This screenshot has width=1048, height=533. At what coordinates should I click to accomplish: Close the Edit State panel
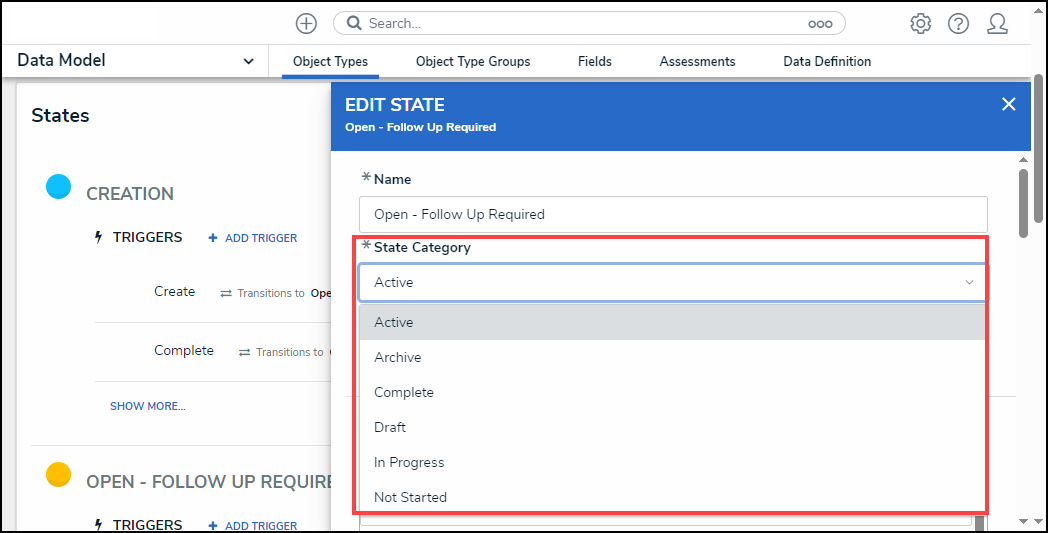point(1008,104)
